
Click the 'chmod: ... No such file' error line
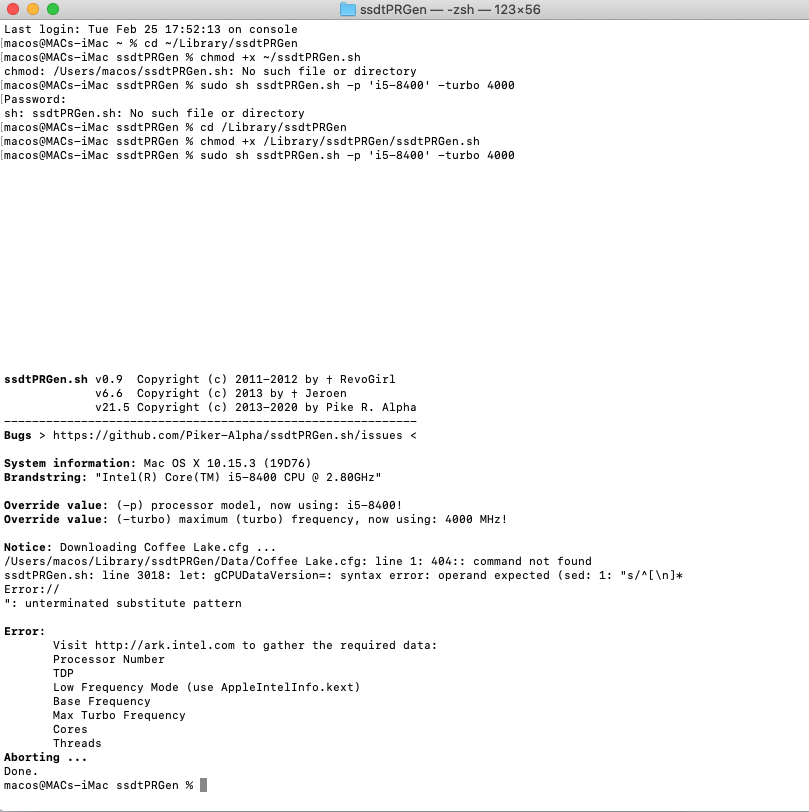[210, 72]
